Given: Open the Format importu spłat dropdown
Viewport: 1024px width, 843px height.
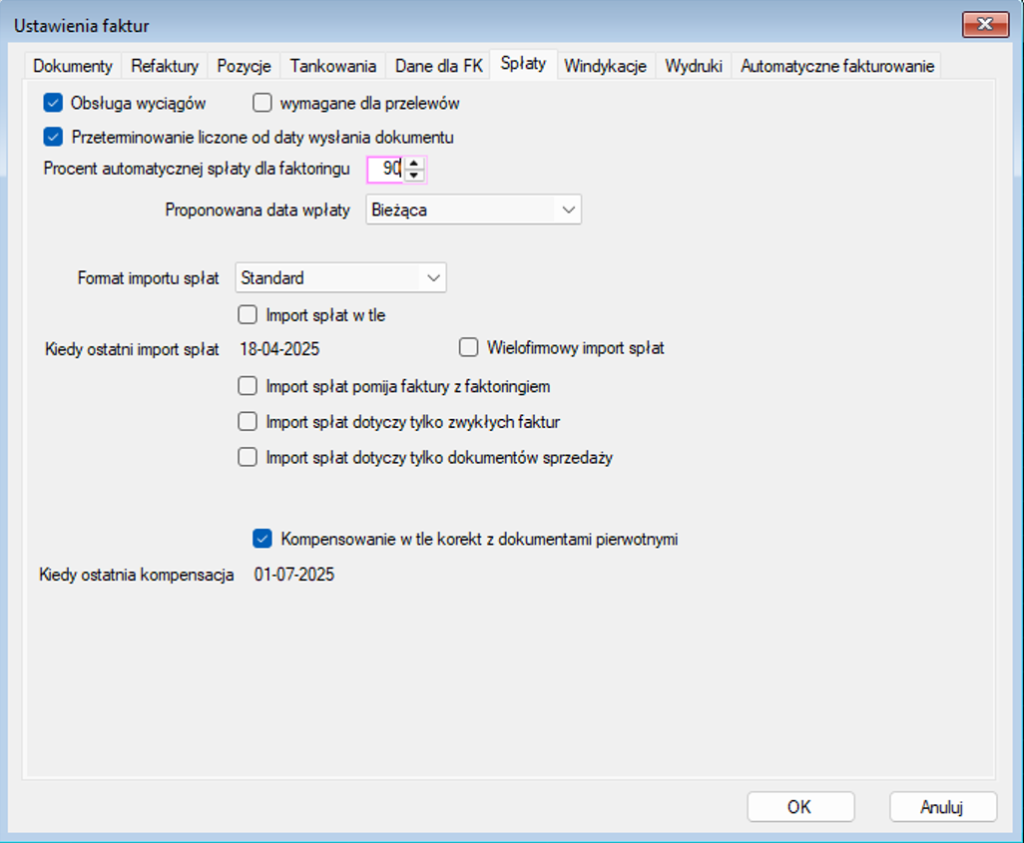Looking at the screenshot, I should click(x=433, y=278).
